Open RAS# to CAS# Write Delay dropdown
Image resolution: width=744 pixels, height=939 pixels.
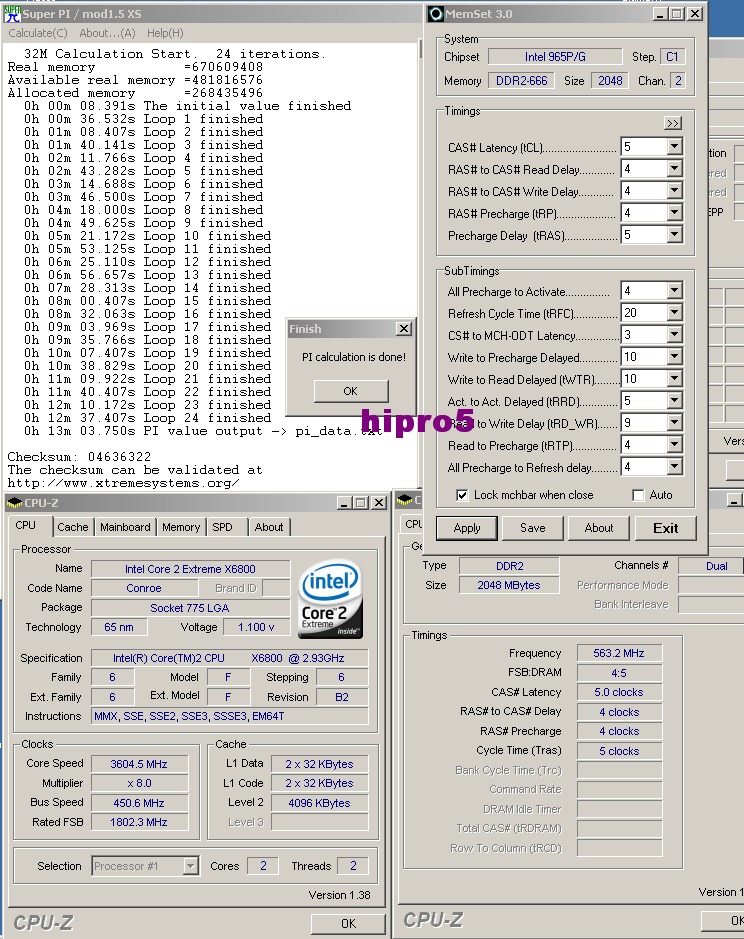click(x=675, y=191)
